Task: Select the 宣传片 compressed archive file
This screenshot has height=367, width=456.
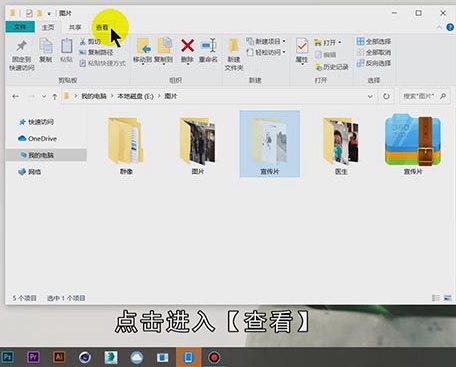Action: click(413, 144)
